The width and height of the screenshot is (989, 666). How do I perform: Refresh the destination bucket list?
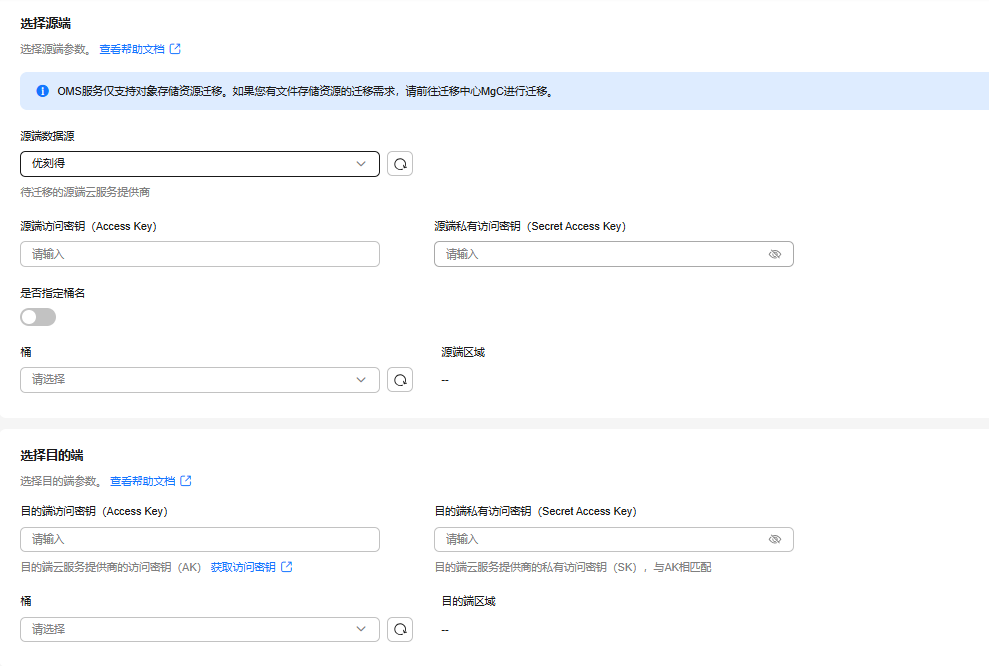tap(400, 629)
